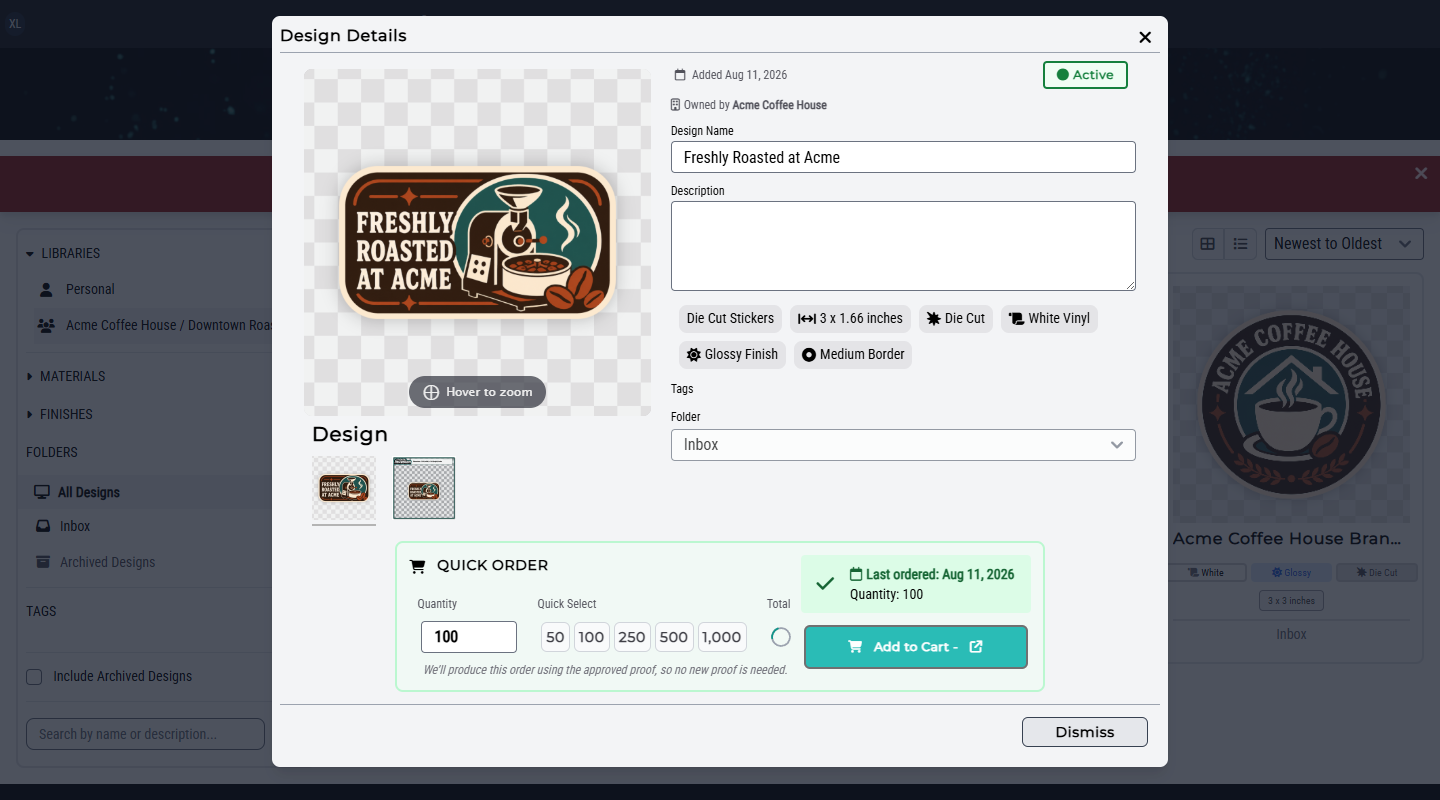Click into the Description text area

[x=903, y=246]
